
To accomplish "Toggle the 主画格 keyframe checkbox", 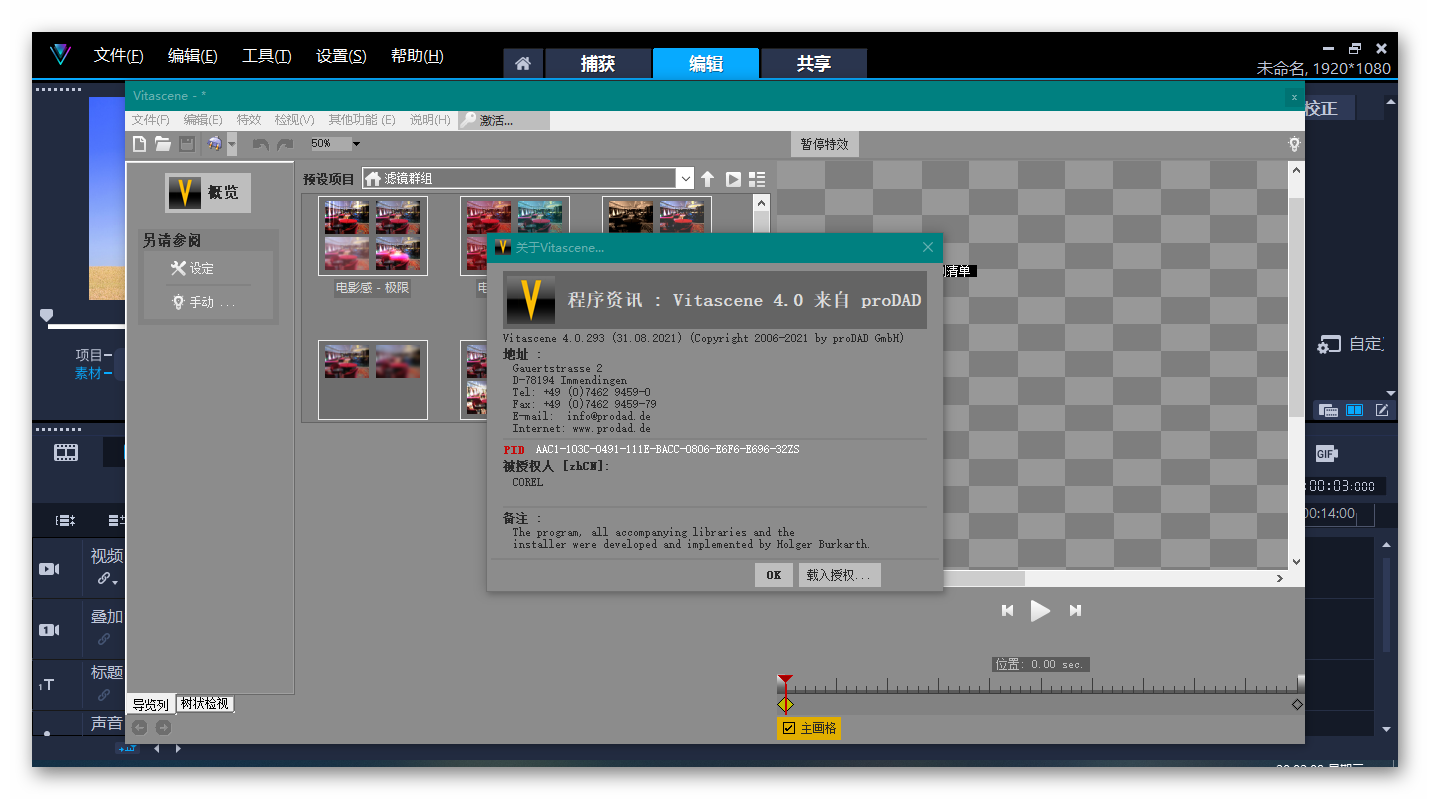I will point(789,728).
